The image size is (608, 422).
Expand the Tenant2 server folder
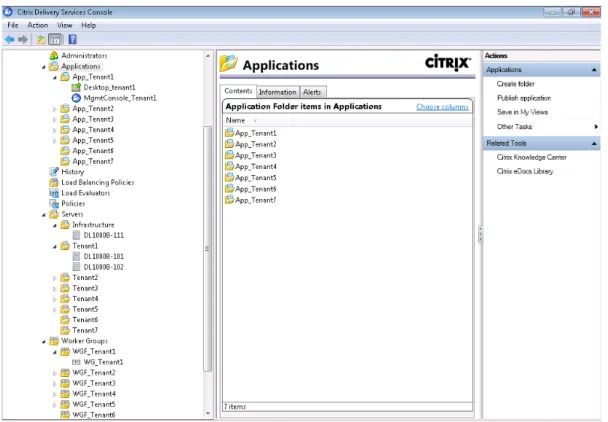click(x=55, y=278)
